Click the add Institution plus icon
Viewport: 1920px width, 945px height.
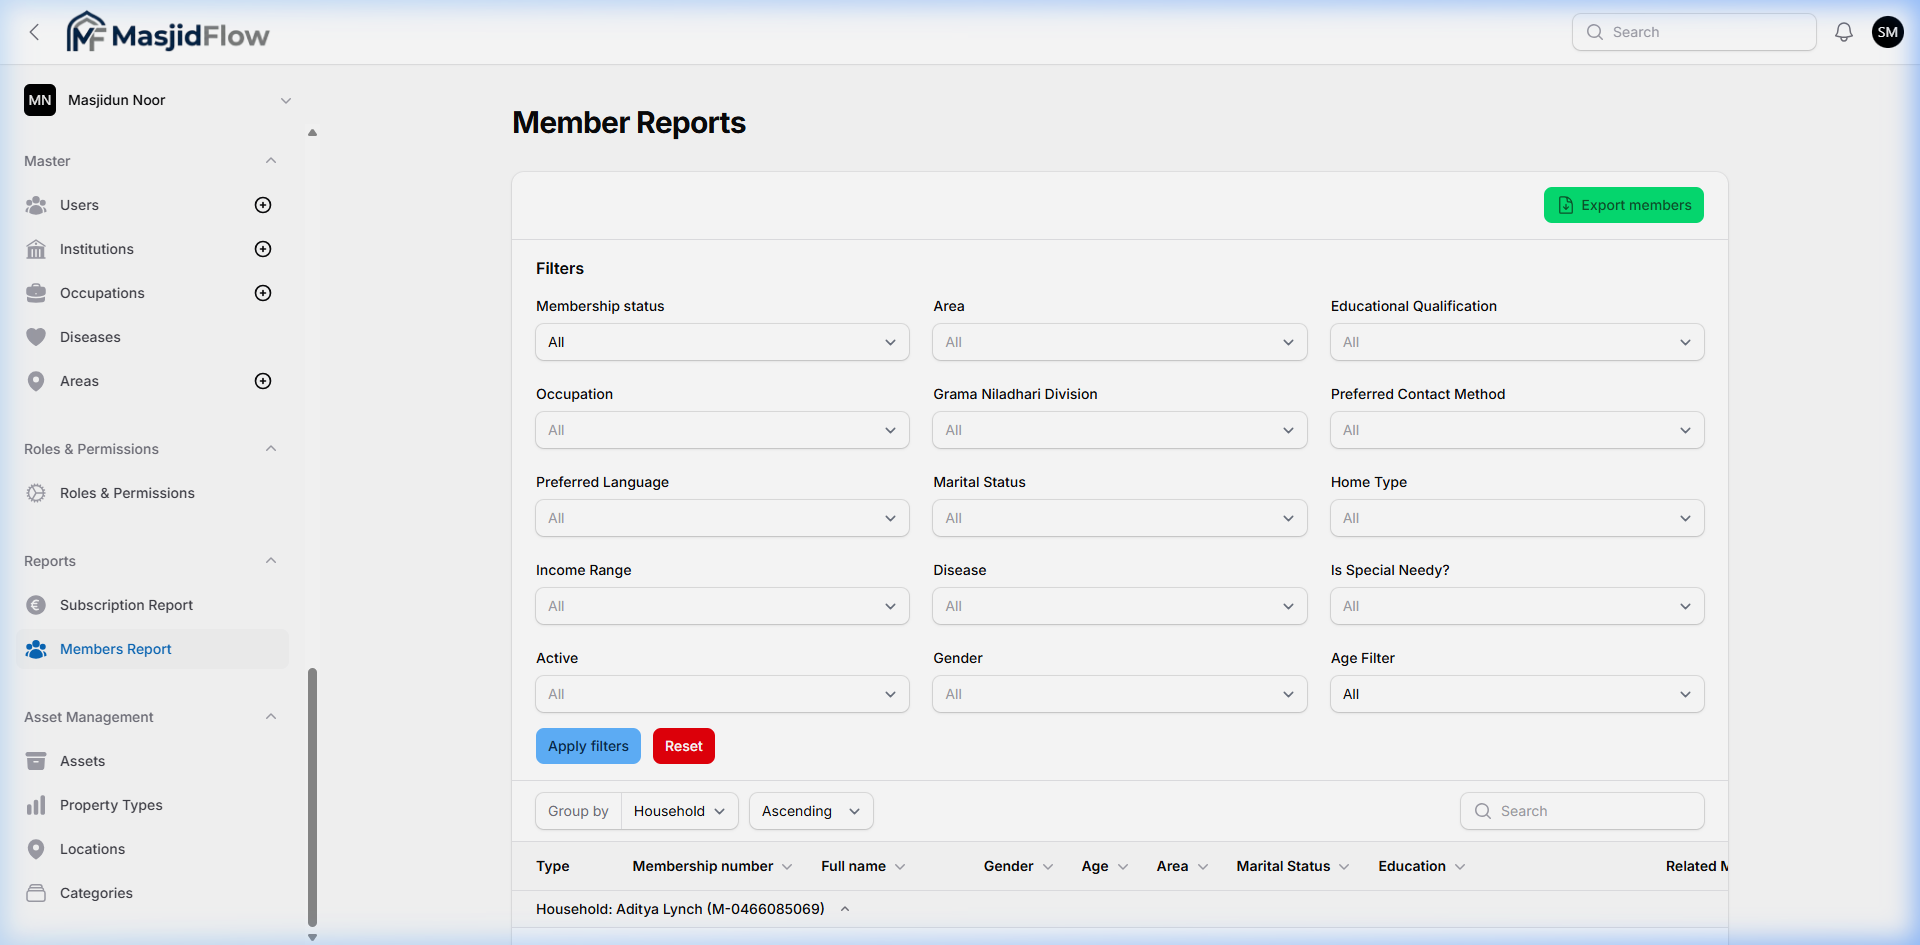tap(262, 248)
